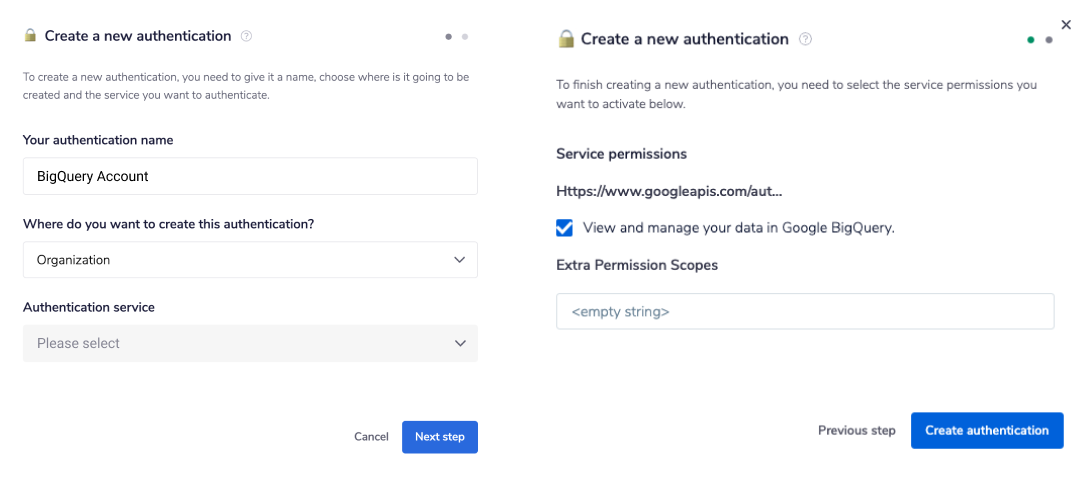Click the second step dot in the left dialog
1090x477 pixels.
[465, 37]
